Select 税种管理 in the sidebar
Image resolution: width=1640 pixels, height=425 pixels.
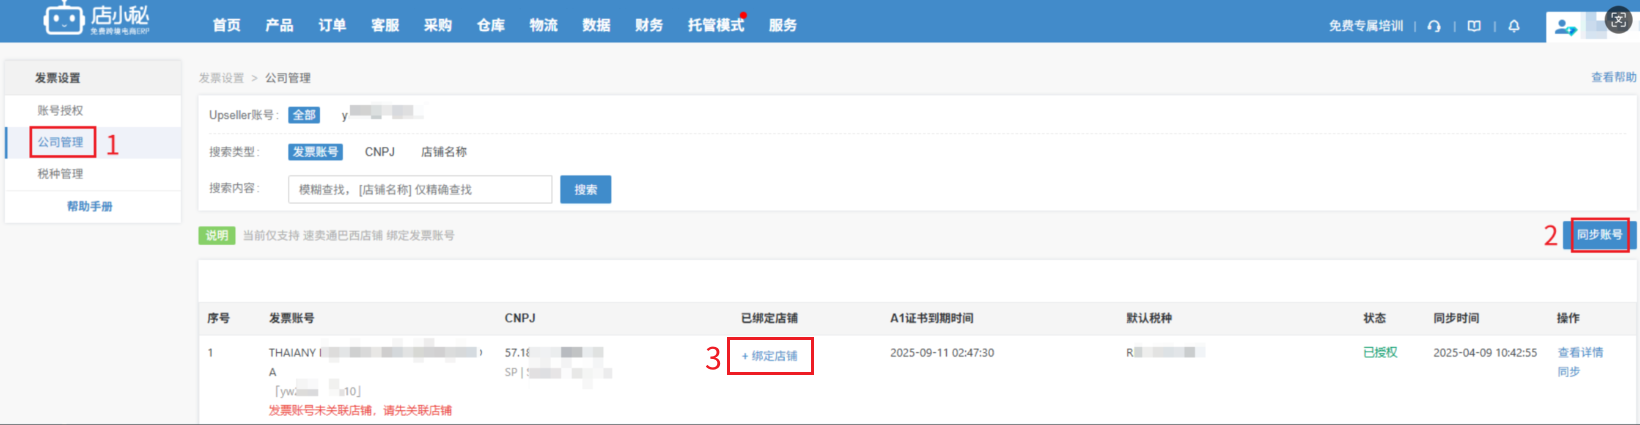pos(60,174)
